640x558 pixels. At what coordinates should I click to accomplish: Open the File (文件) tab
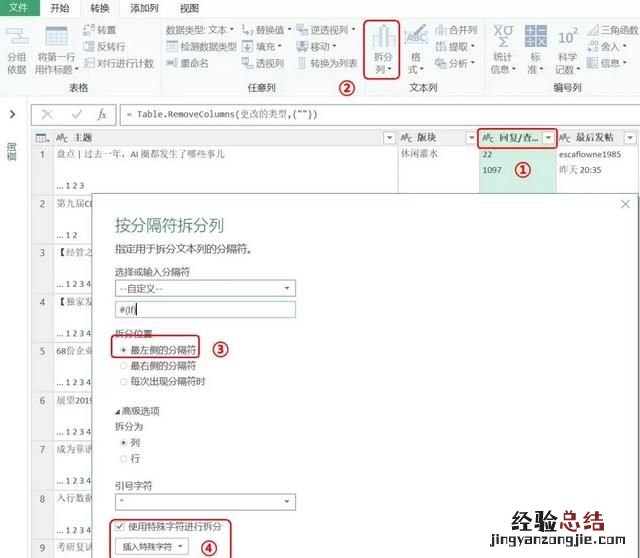19,8
